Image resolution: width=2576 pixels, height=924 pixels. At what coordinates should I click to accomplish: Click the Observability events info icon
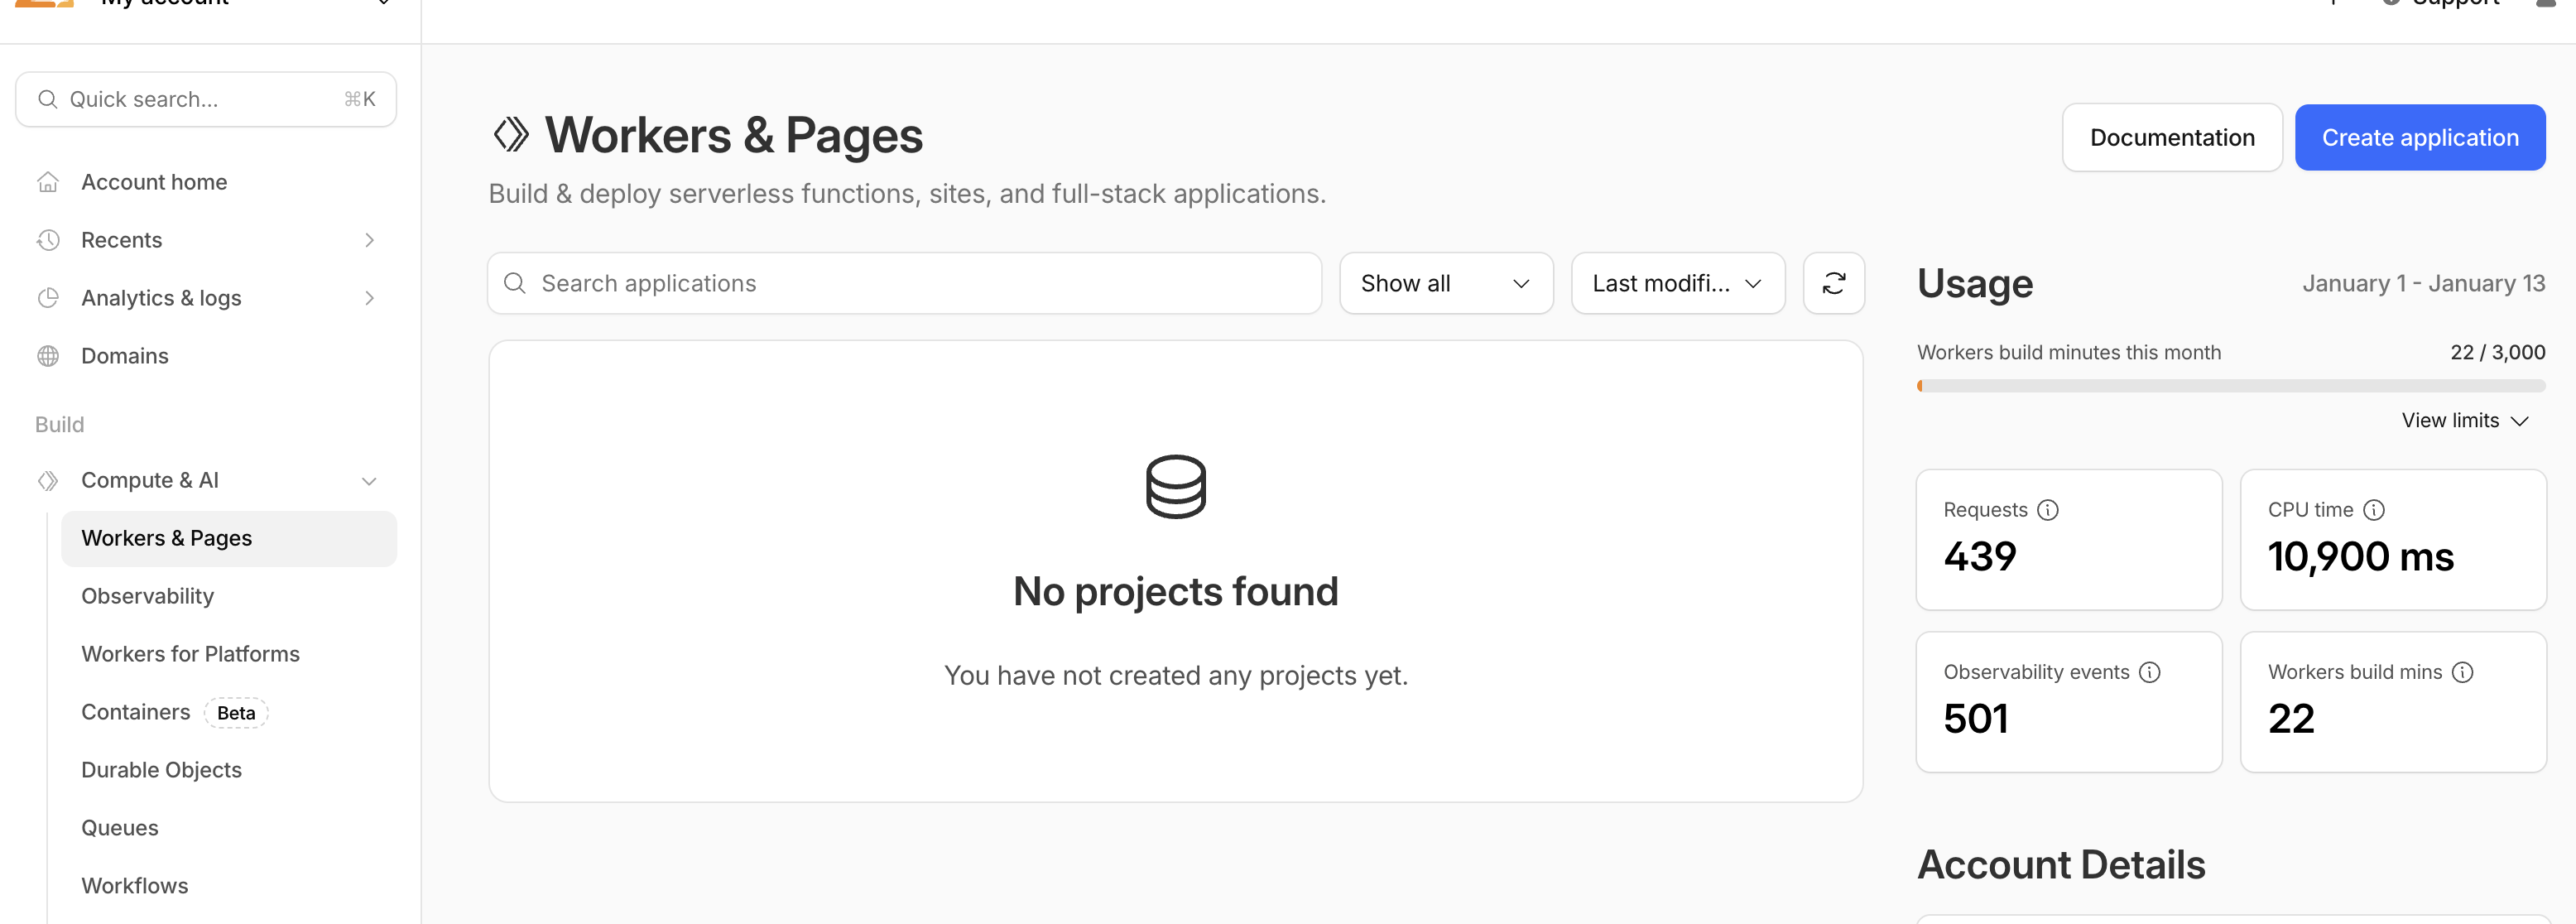(x=2149, y=672)
